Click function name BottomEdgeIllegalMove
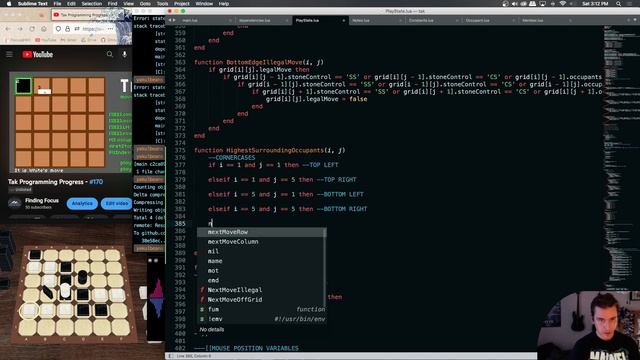 (x=264, y=62)
